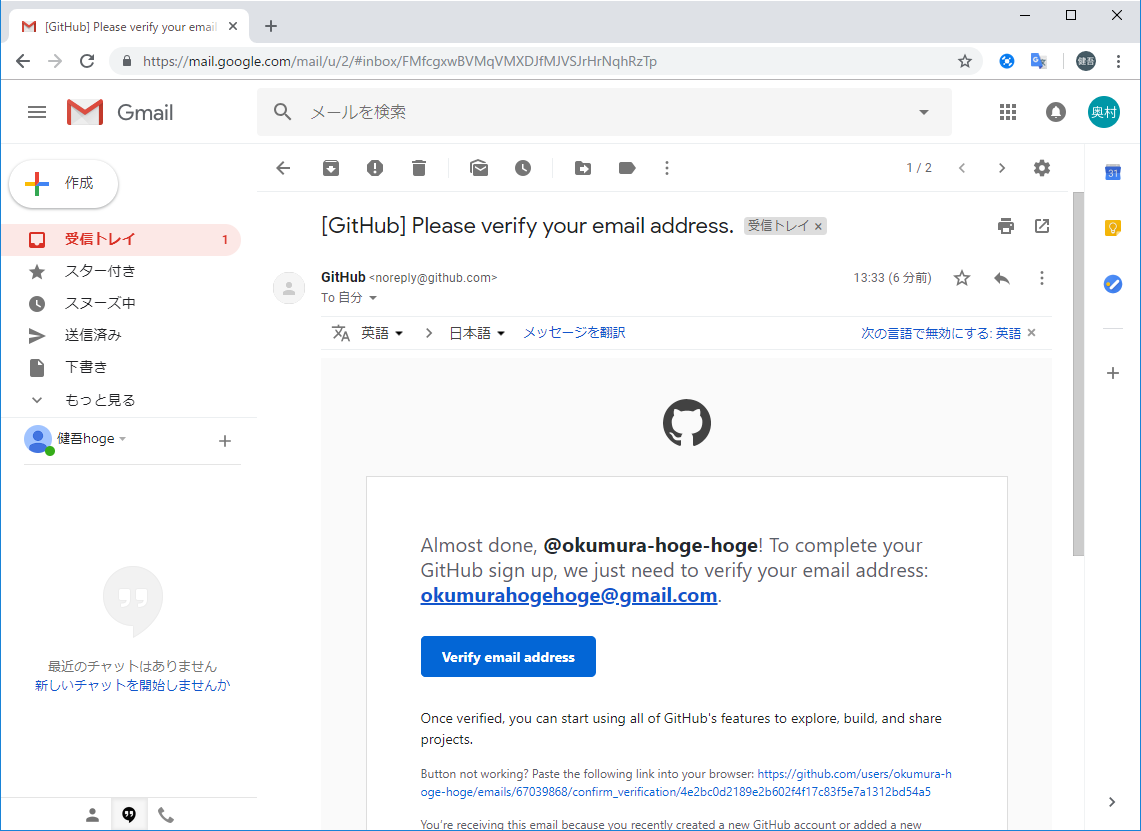The image size is (1141, 831).
Task: Select スター付き in the sidebar
Action: pyautogui.click(x=100, y=271)
